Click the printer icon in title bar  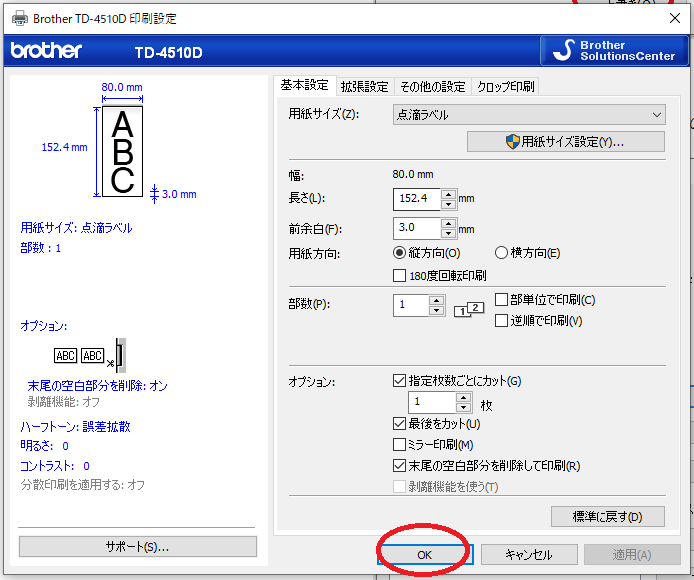pyautogui.click(x=20, y=19)
